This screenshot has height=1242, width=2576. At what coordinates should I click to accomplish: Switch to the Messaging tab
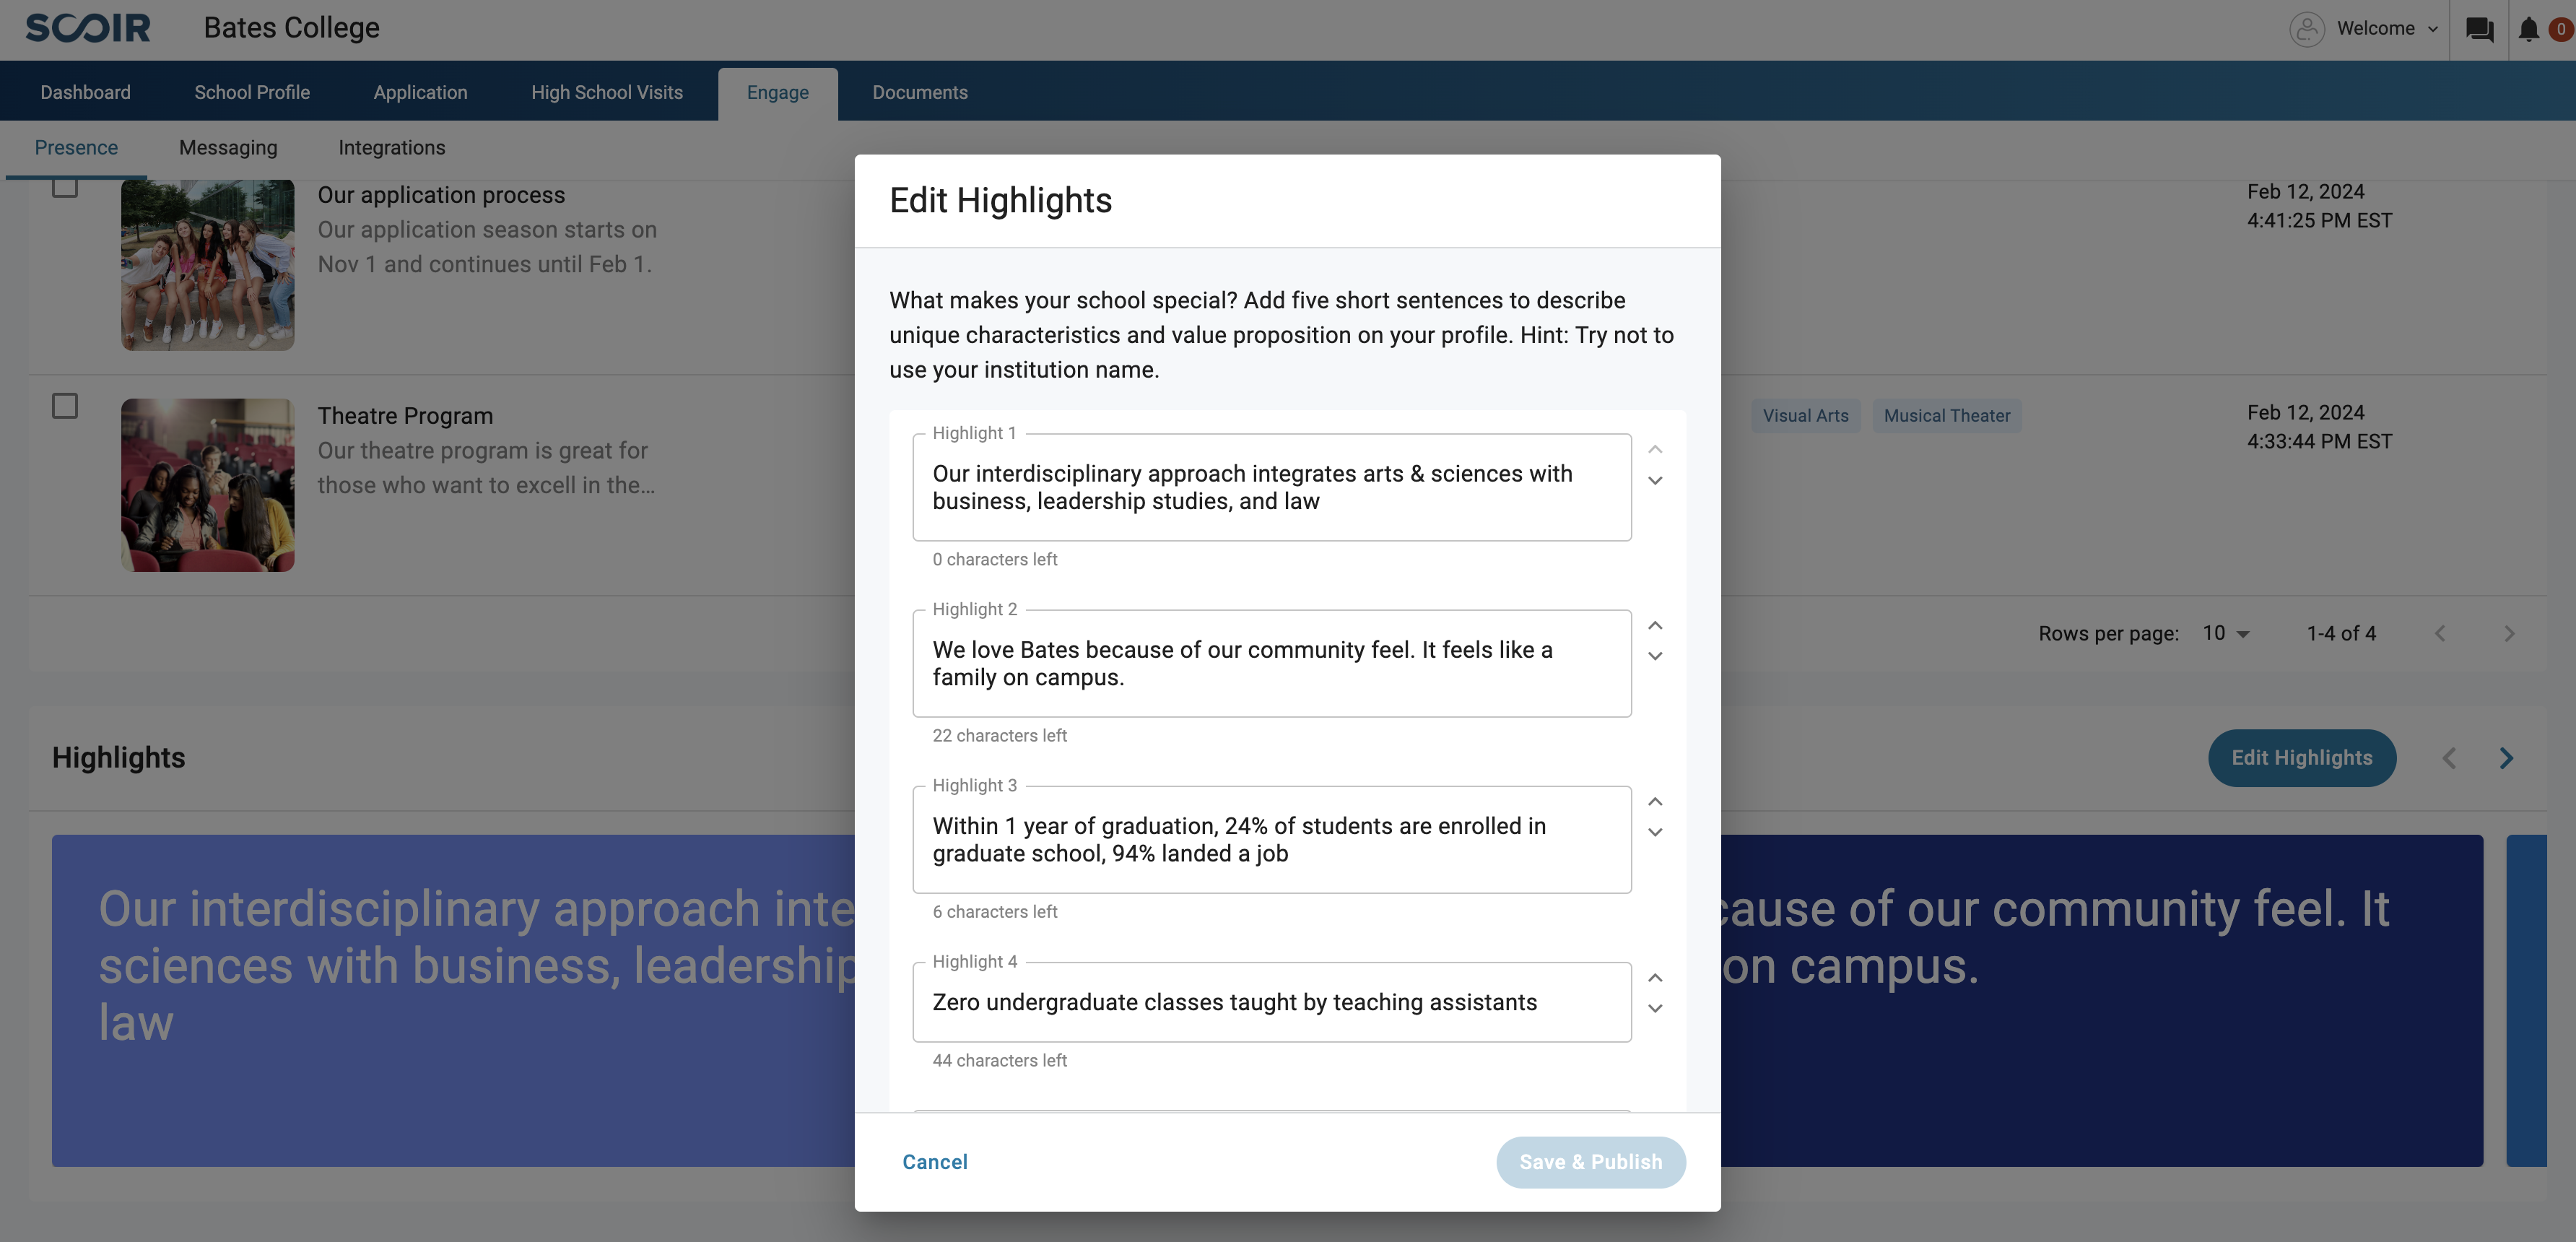pos(228,148)
